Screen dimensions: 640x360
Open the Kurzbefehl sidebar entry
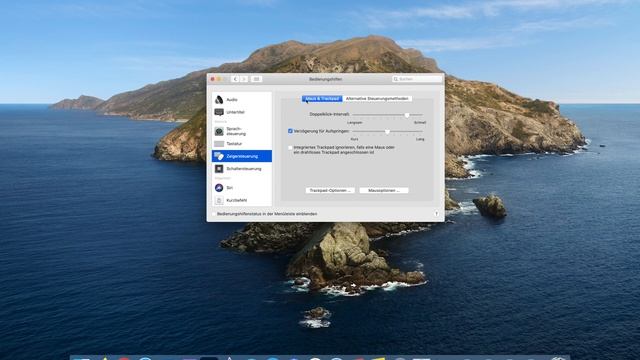pos(242,200)
